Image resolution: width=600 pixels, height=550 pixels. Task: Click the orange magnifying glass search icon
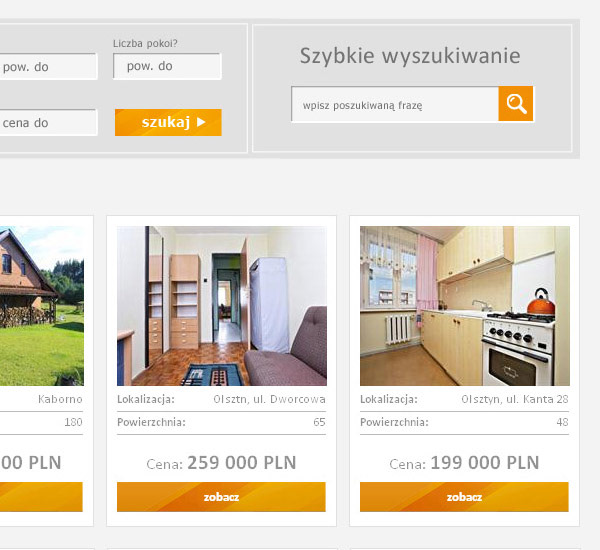[515, 104]
